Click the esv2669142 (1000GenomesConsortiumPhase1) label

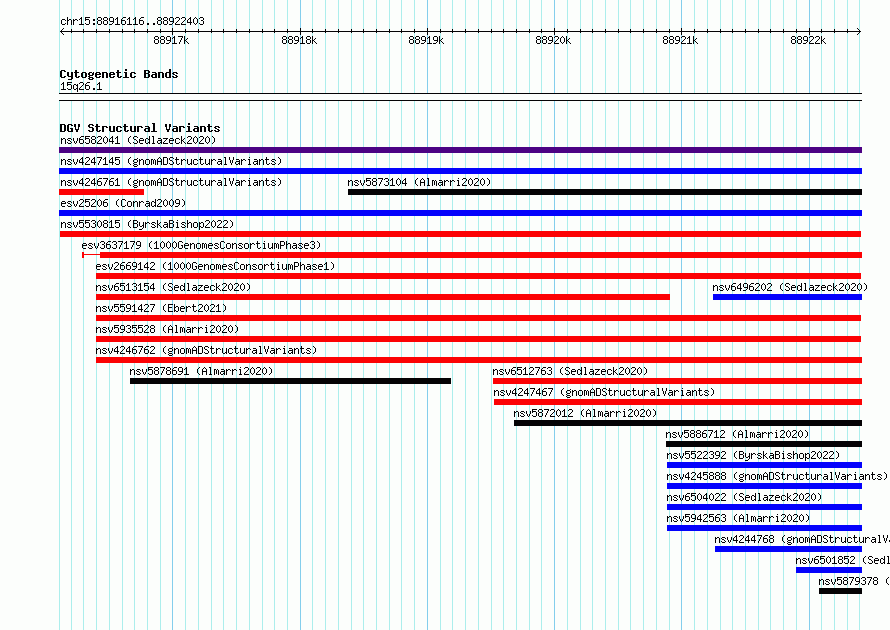coord(215,266)
